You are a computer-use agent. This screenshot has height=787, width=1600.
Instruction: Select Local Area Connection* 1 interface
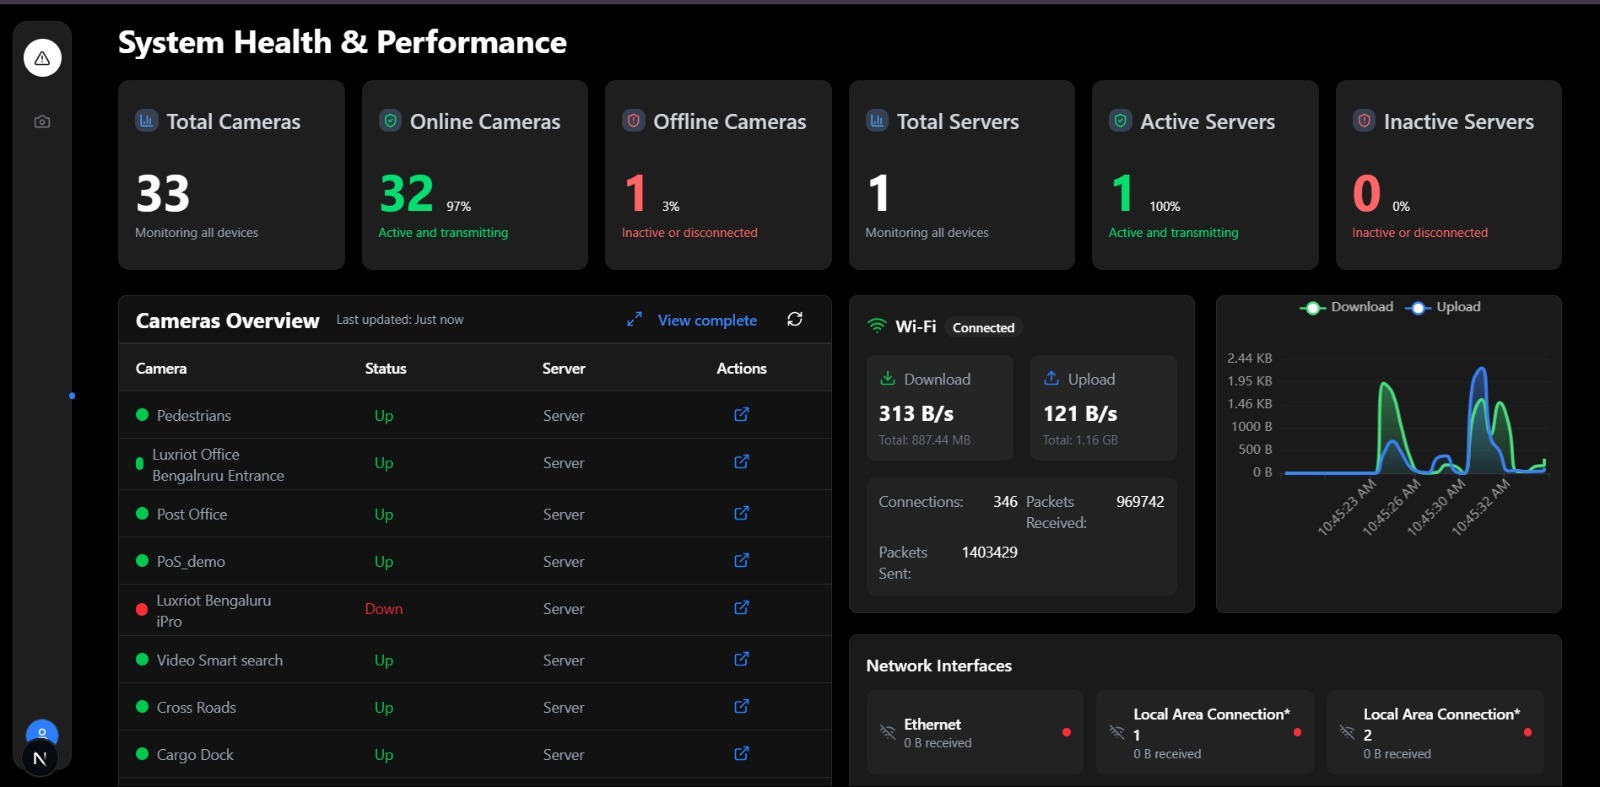(x=1204, y=732)
